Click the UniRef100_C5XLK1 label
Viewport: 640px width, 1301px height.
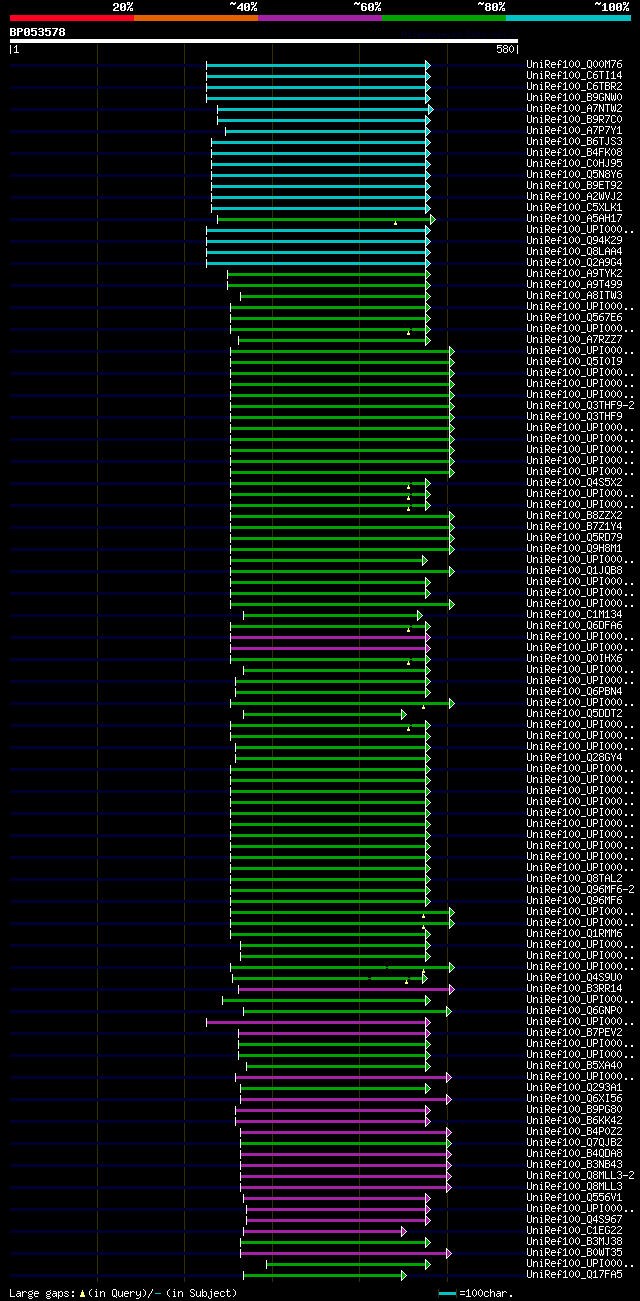click(574, 208)
